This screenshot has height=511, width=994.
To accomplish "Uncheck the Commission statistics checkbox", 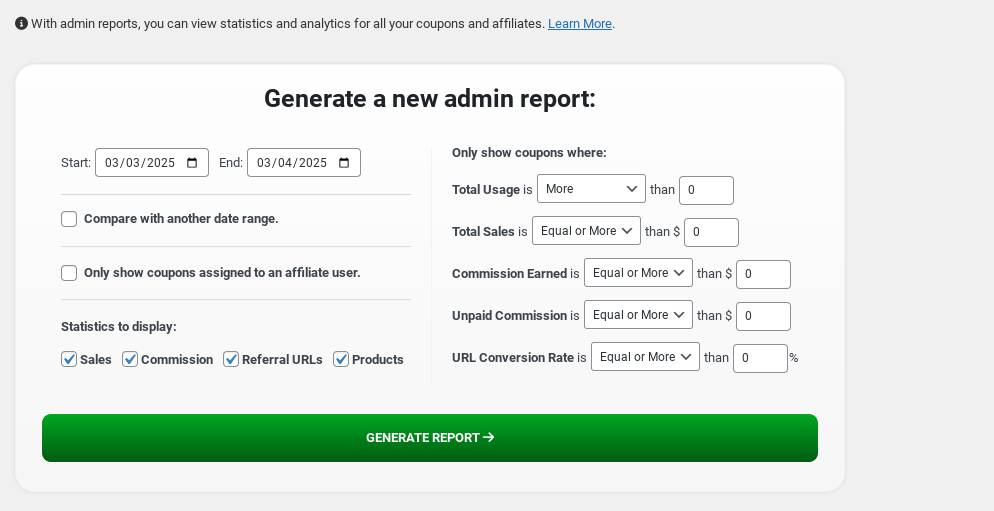I will [130, 359].
